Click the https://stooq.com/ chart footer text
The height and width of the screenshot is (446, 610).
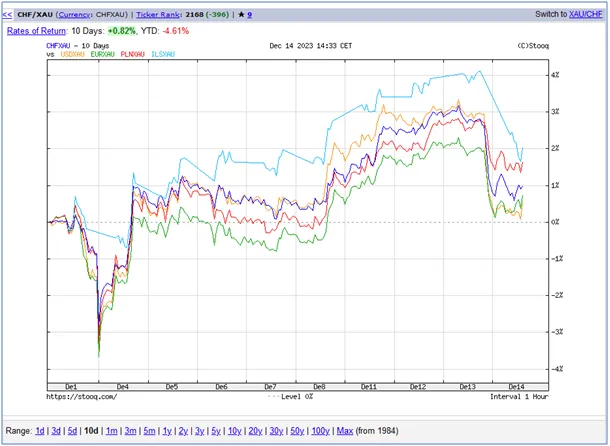[82, 397]
